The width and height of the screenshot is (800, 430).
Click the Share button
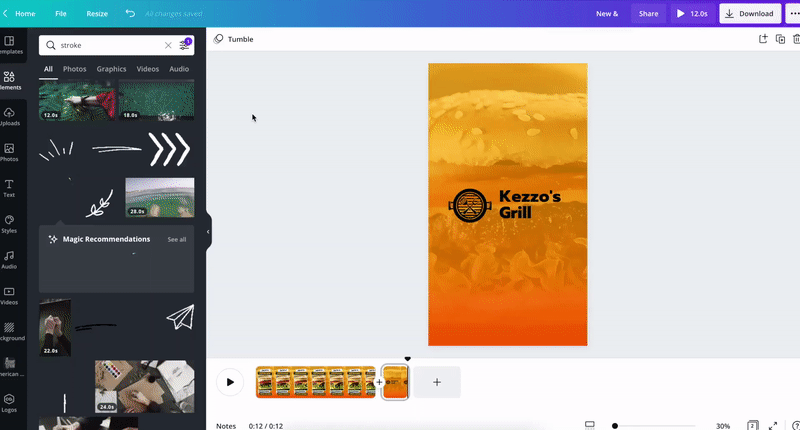[x=648, y=14]
